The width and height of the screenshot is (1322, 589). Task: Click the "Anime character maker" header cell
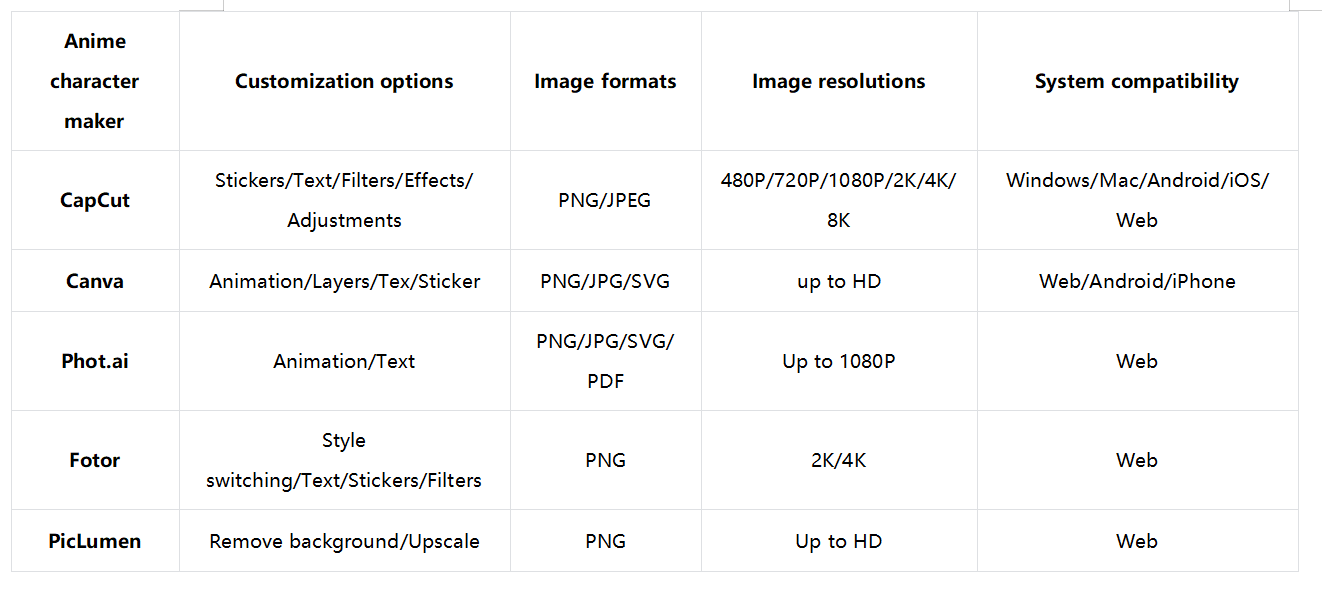[95, 81]
